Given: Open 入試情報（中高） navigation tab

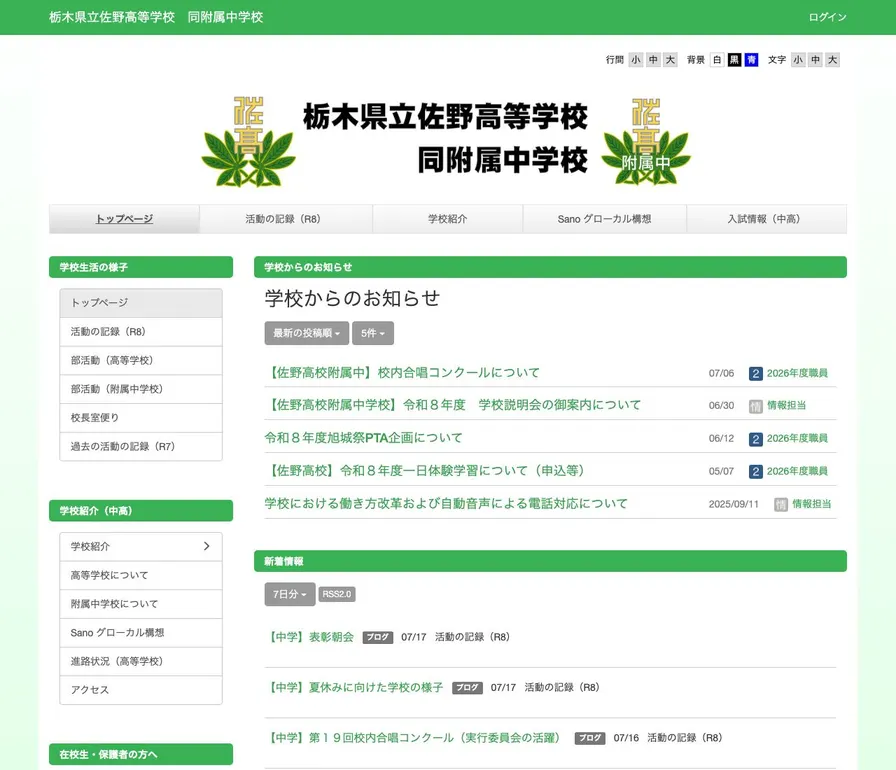Looking at the screenshot, I should tap(766, 219).
